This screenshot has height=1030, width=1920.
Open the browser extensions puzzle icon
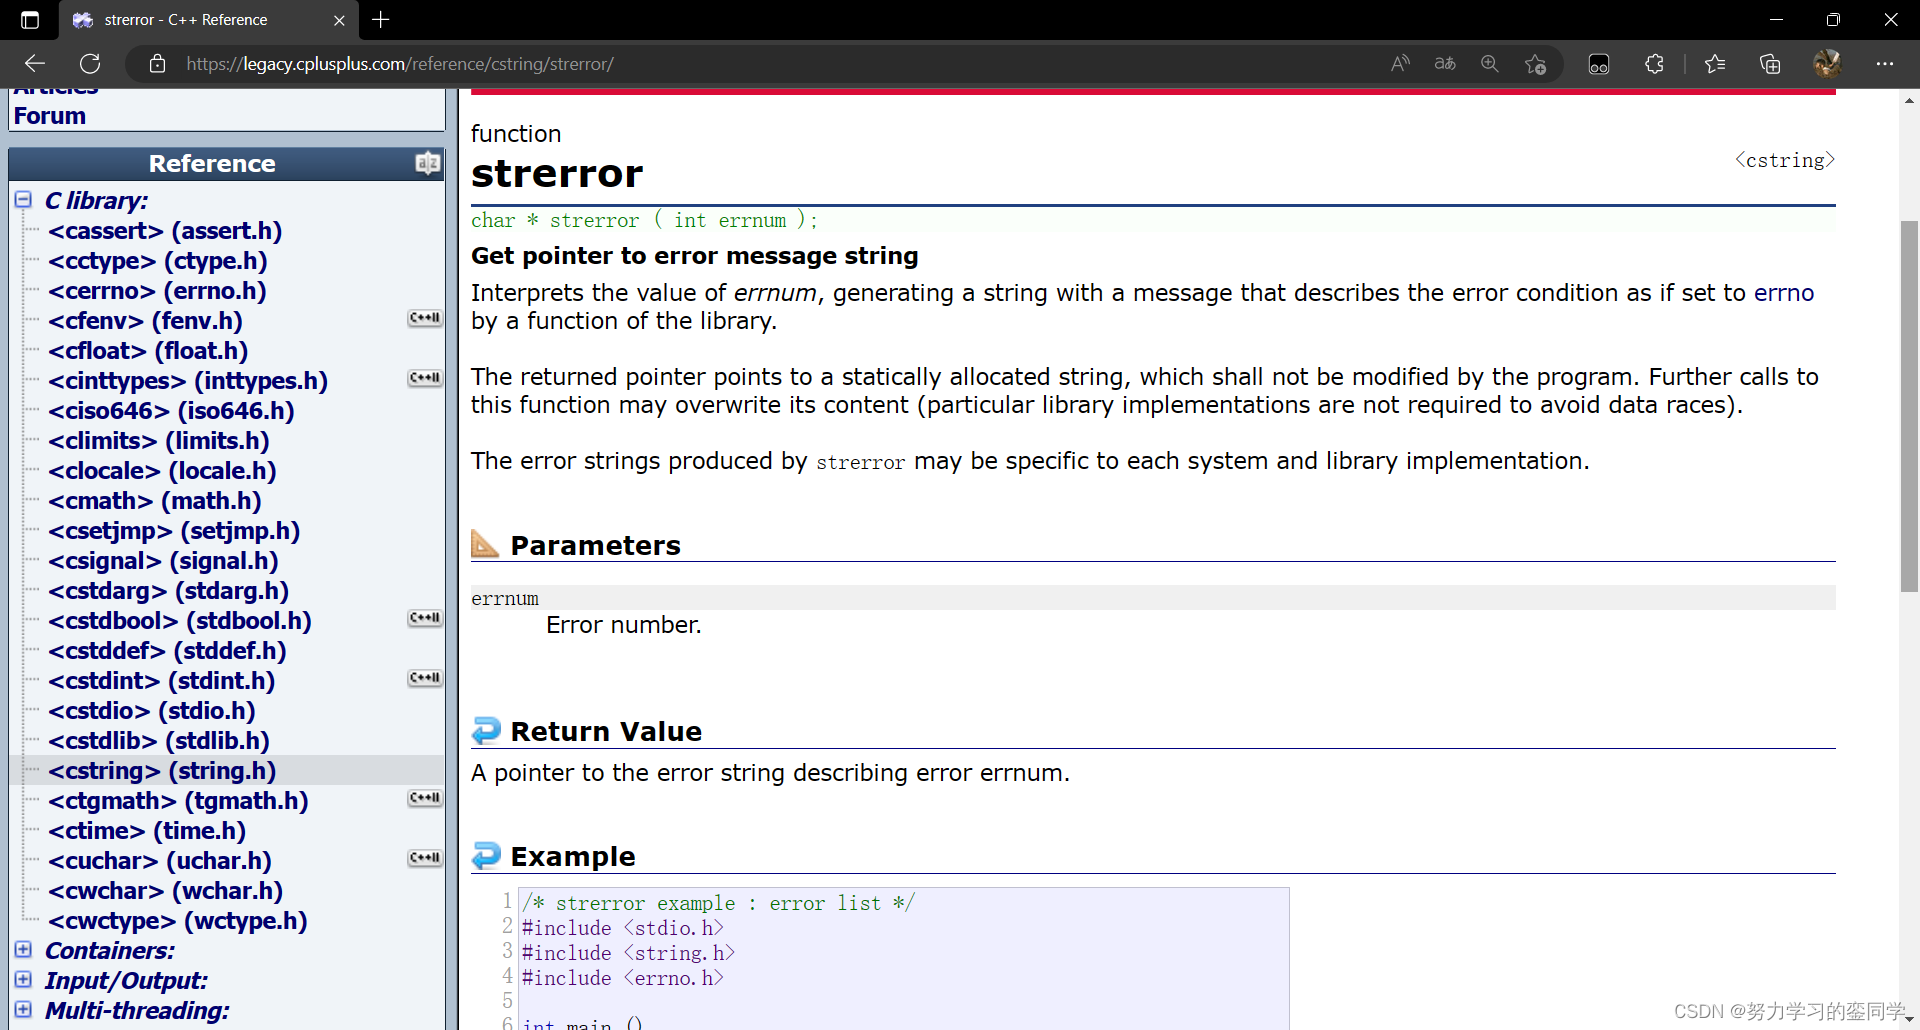[x=1654, y=64]
